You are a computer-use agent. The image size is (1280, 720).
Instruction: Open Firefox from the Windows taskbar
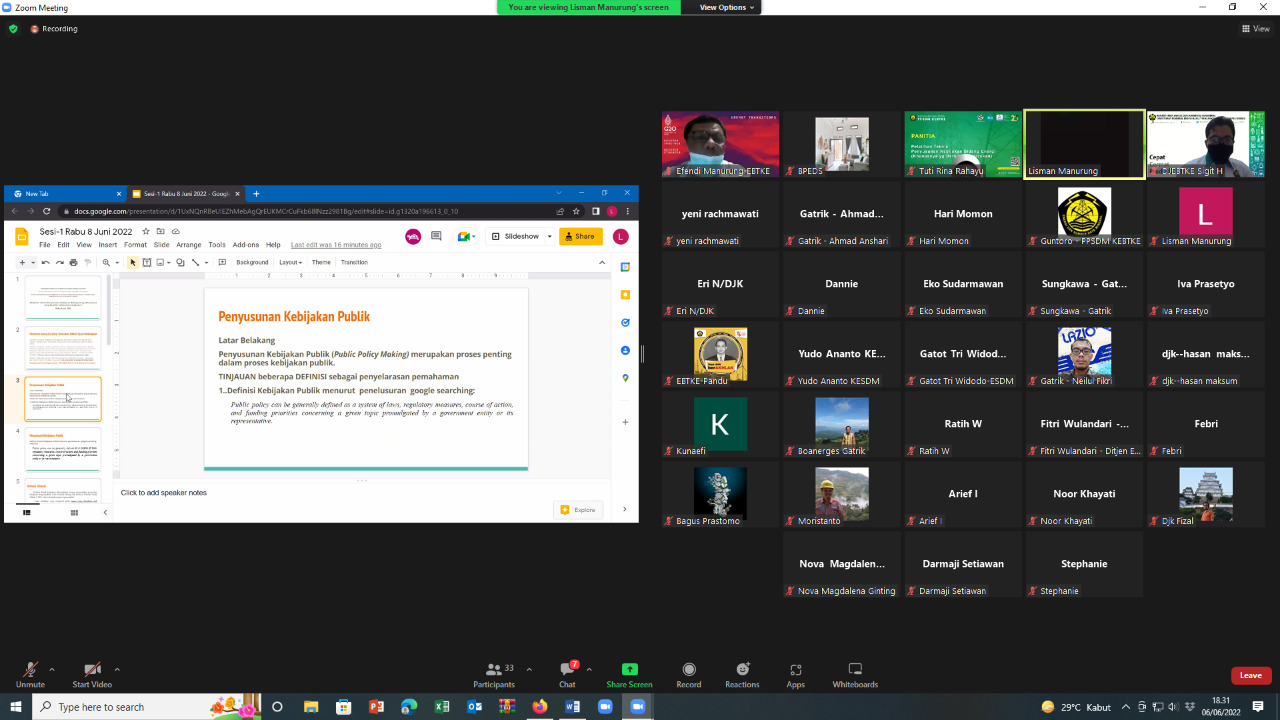click(x=540, y=707)
